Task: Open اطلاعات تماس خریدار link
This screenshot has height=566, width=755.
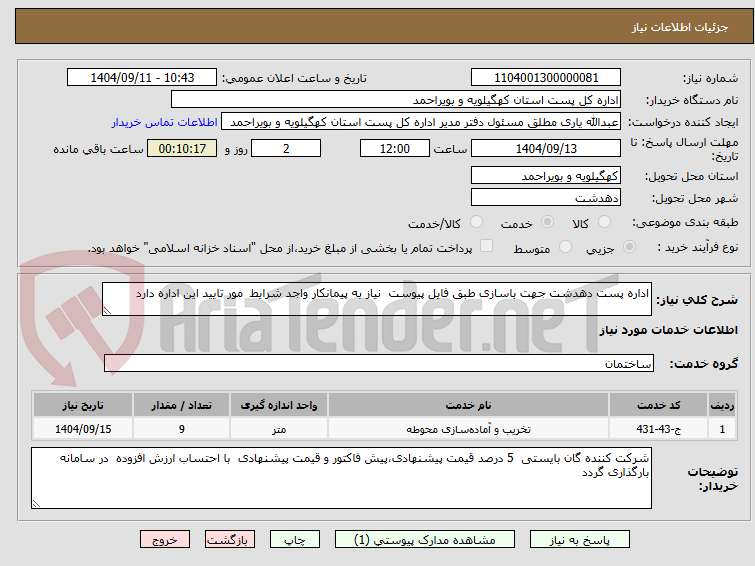Action: point(165,122)
